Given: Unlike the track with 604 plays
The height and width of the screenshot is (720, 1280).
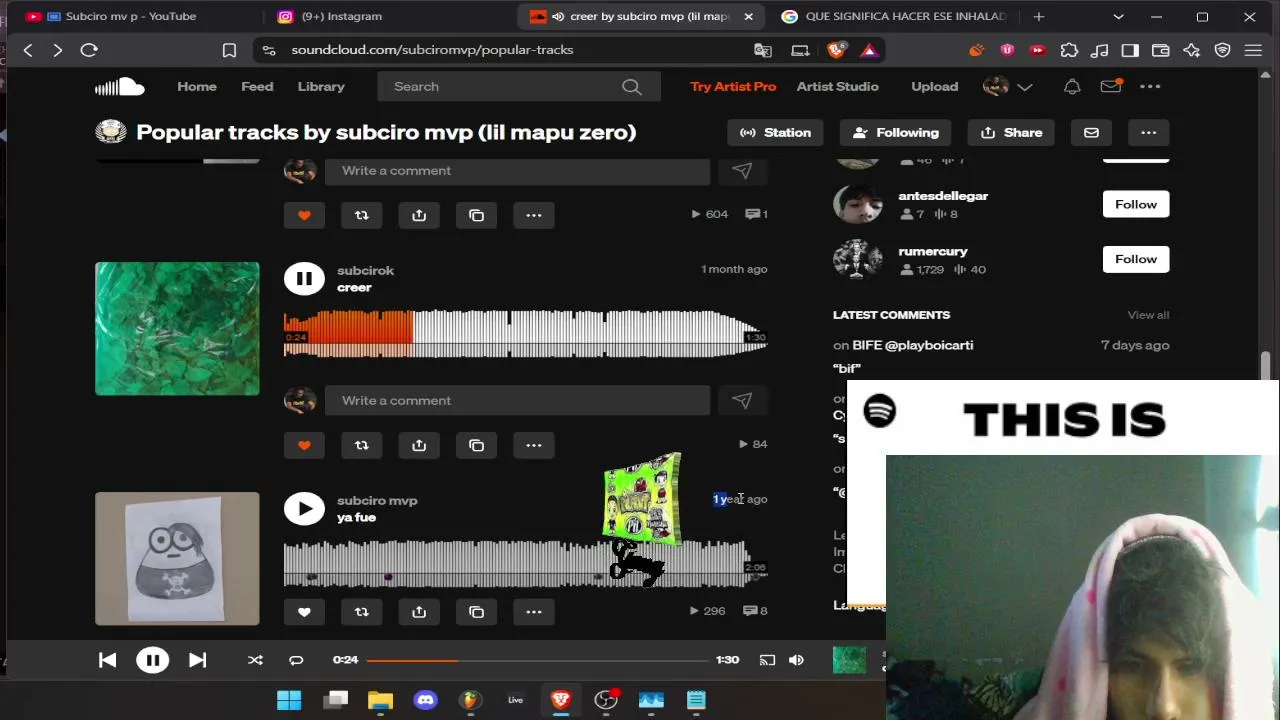Looking at the screenshot, I should point(304,215).
